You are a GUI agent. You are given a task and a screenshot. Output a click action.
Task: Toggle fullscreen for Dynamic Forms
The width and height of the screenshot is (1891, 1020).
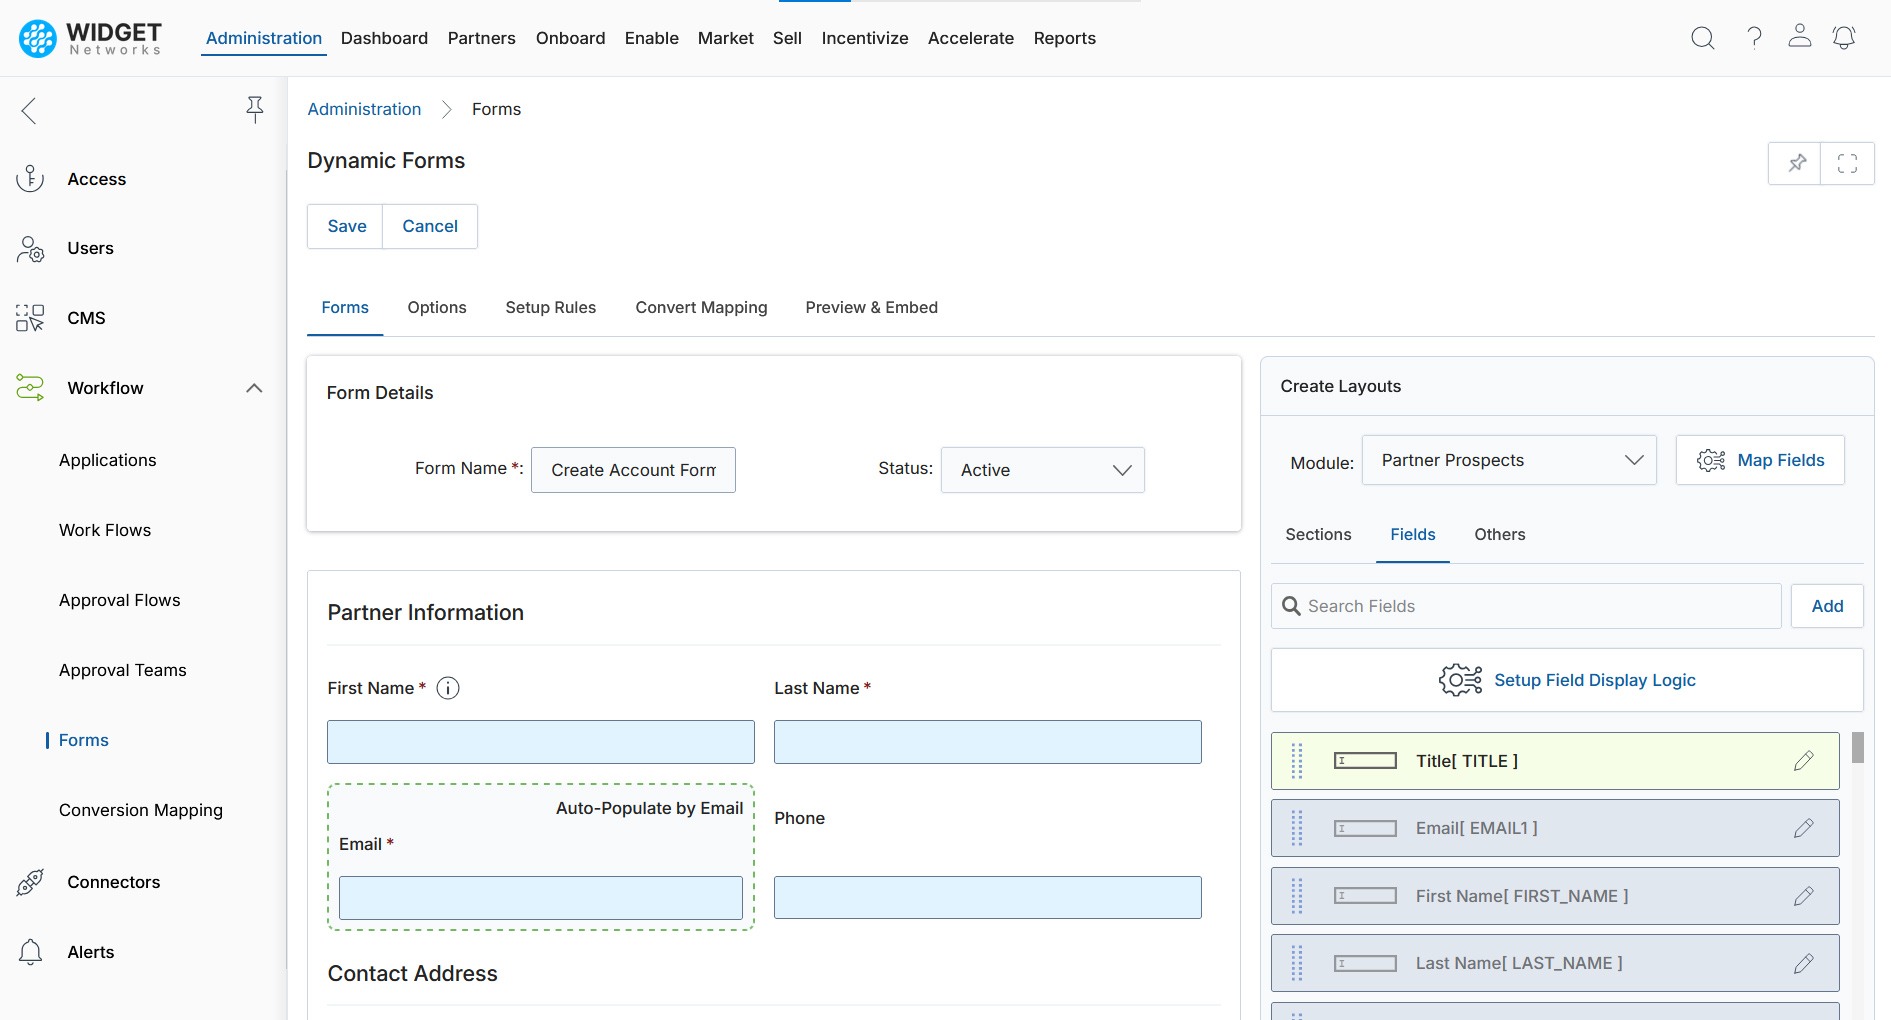pyautogui.click(x=1847, y=163)
